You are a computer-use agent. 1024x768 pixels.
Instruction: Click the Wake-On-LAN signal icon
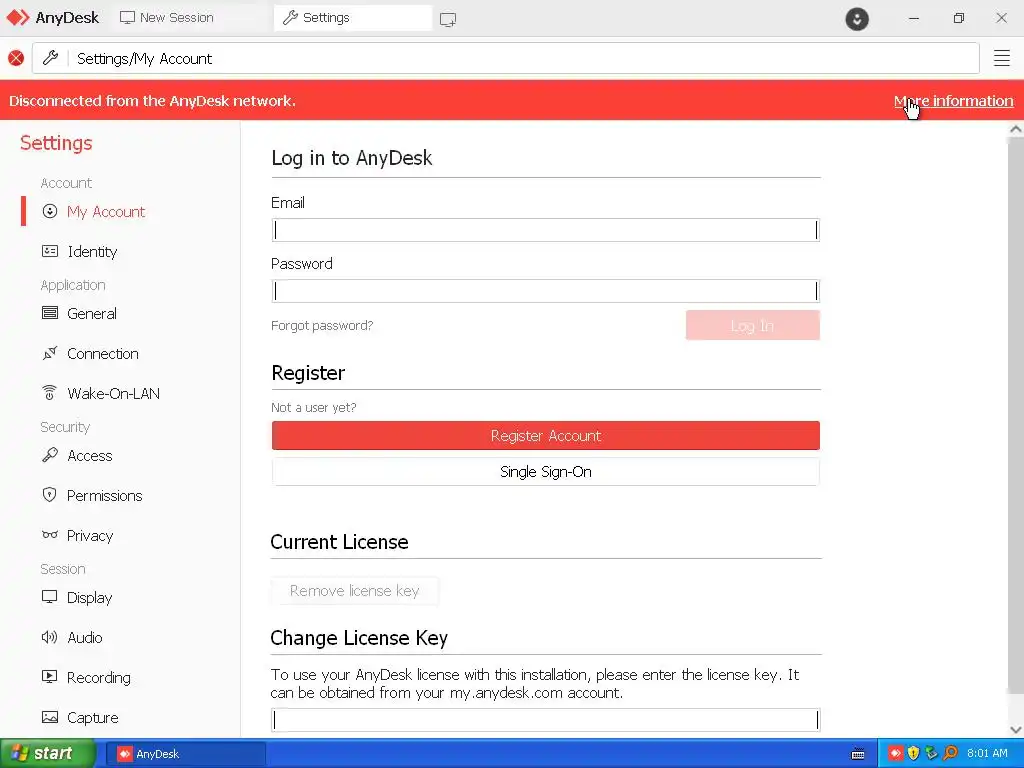[x=49, y=392]
